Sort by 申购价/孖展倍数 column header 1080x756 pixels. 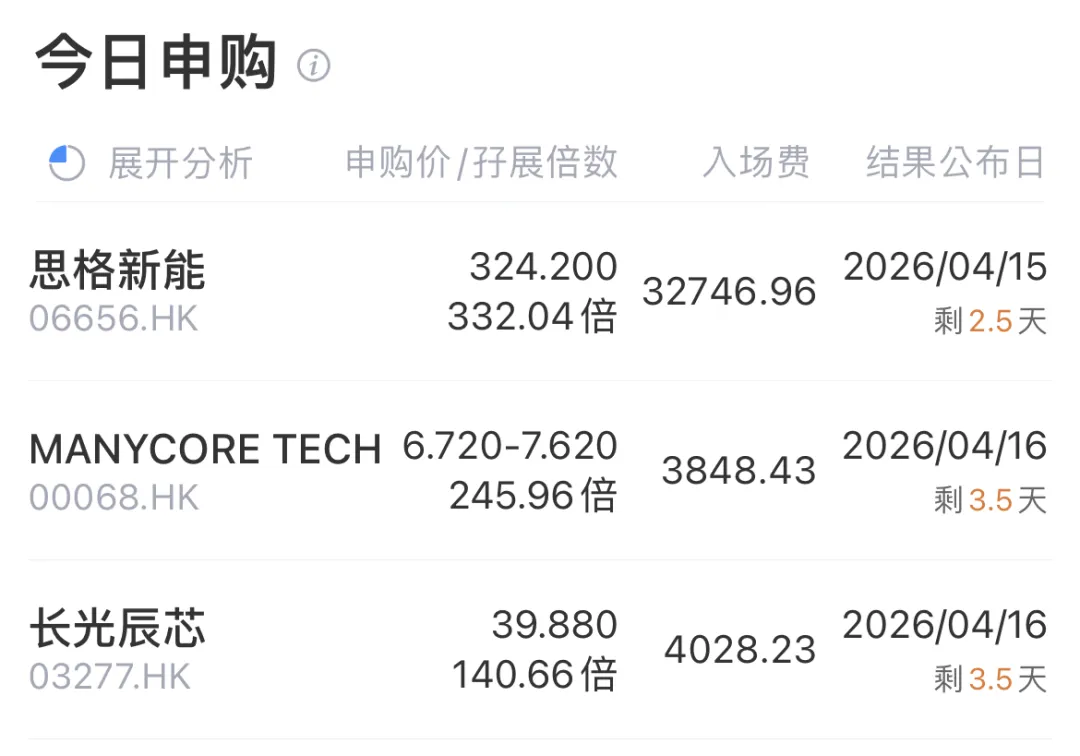(x=481, y=163)
